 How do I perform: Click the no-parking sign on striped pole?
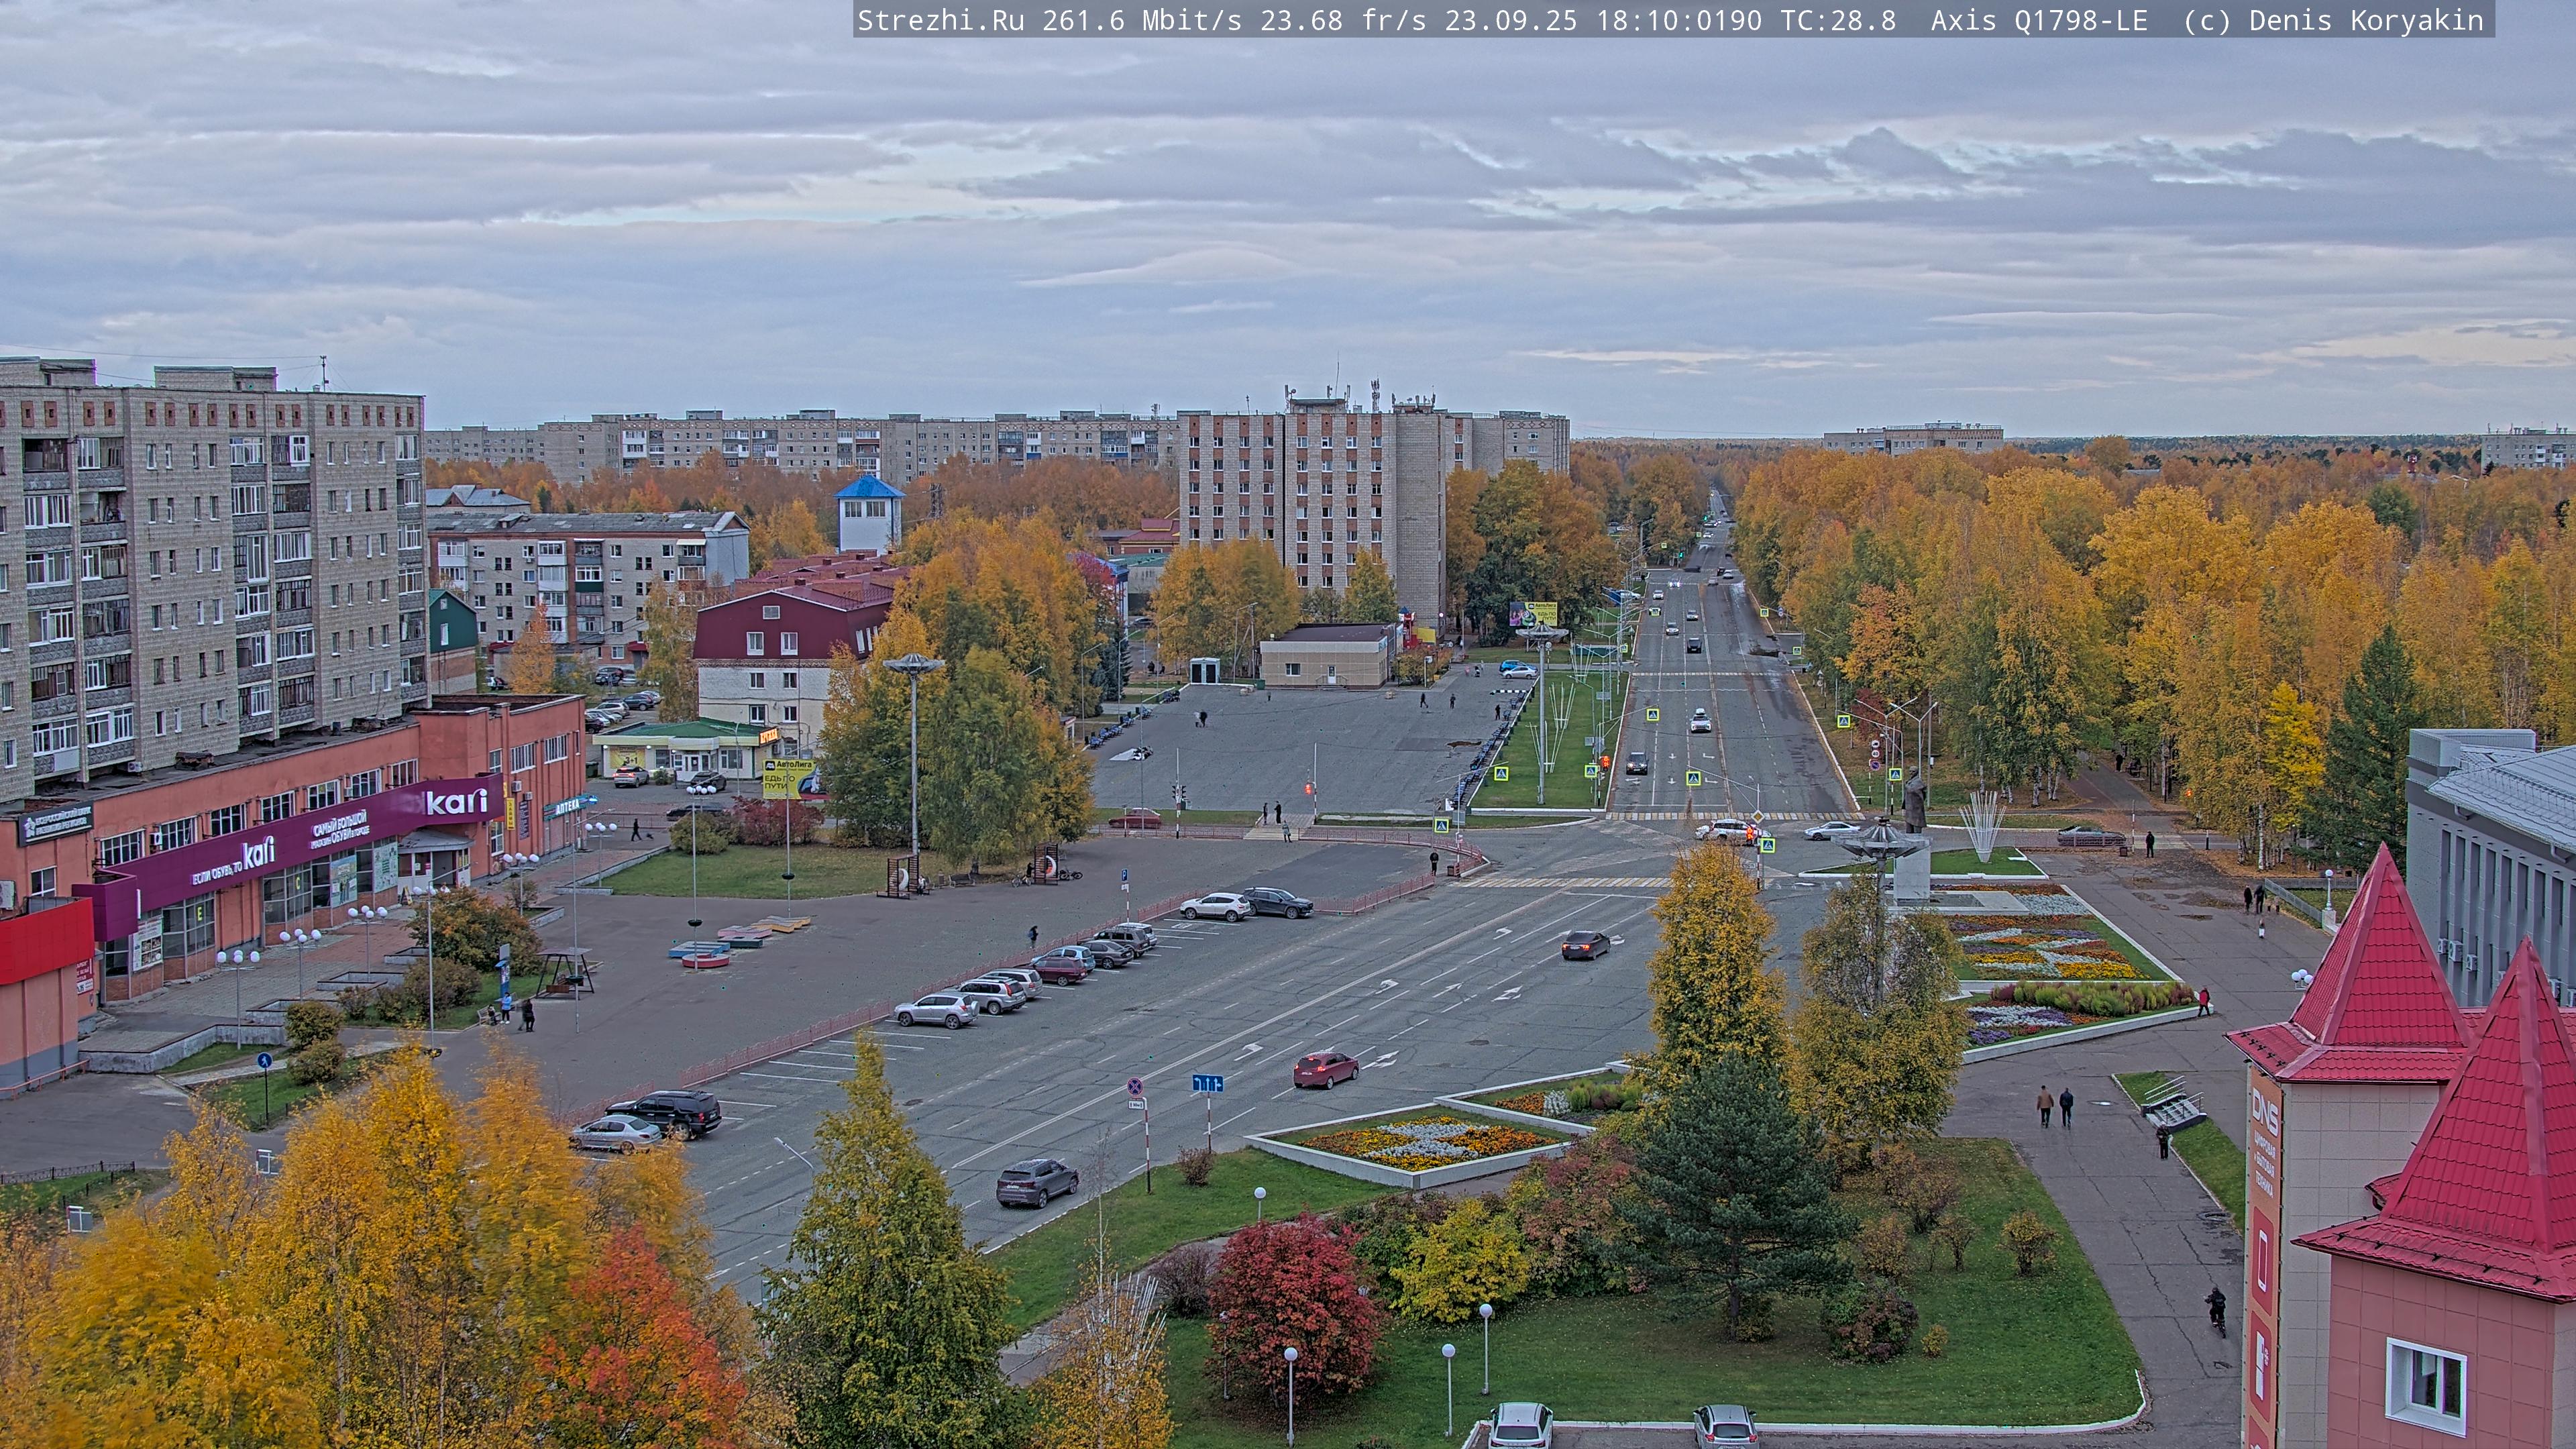tap(1135, 1087)
